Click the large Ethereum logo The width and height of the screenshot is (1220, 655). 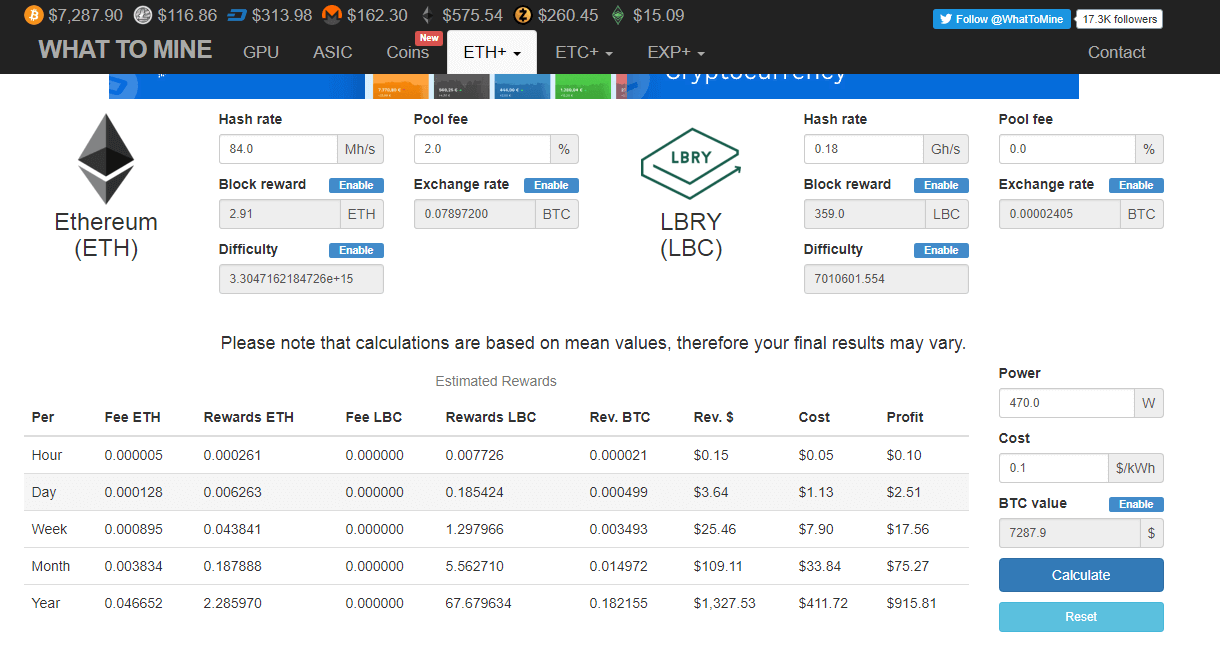click(106, 159)
